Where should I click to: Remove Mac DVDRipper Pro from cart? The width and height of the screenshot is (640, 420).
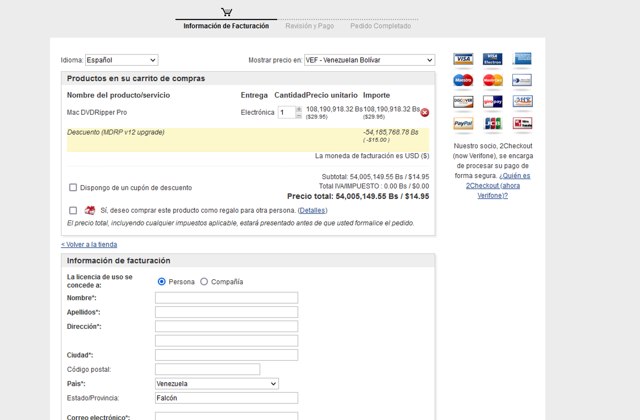point(425,113)
